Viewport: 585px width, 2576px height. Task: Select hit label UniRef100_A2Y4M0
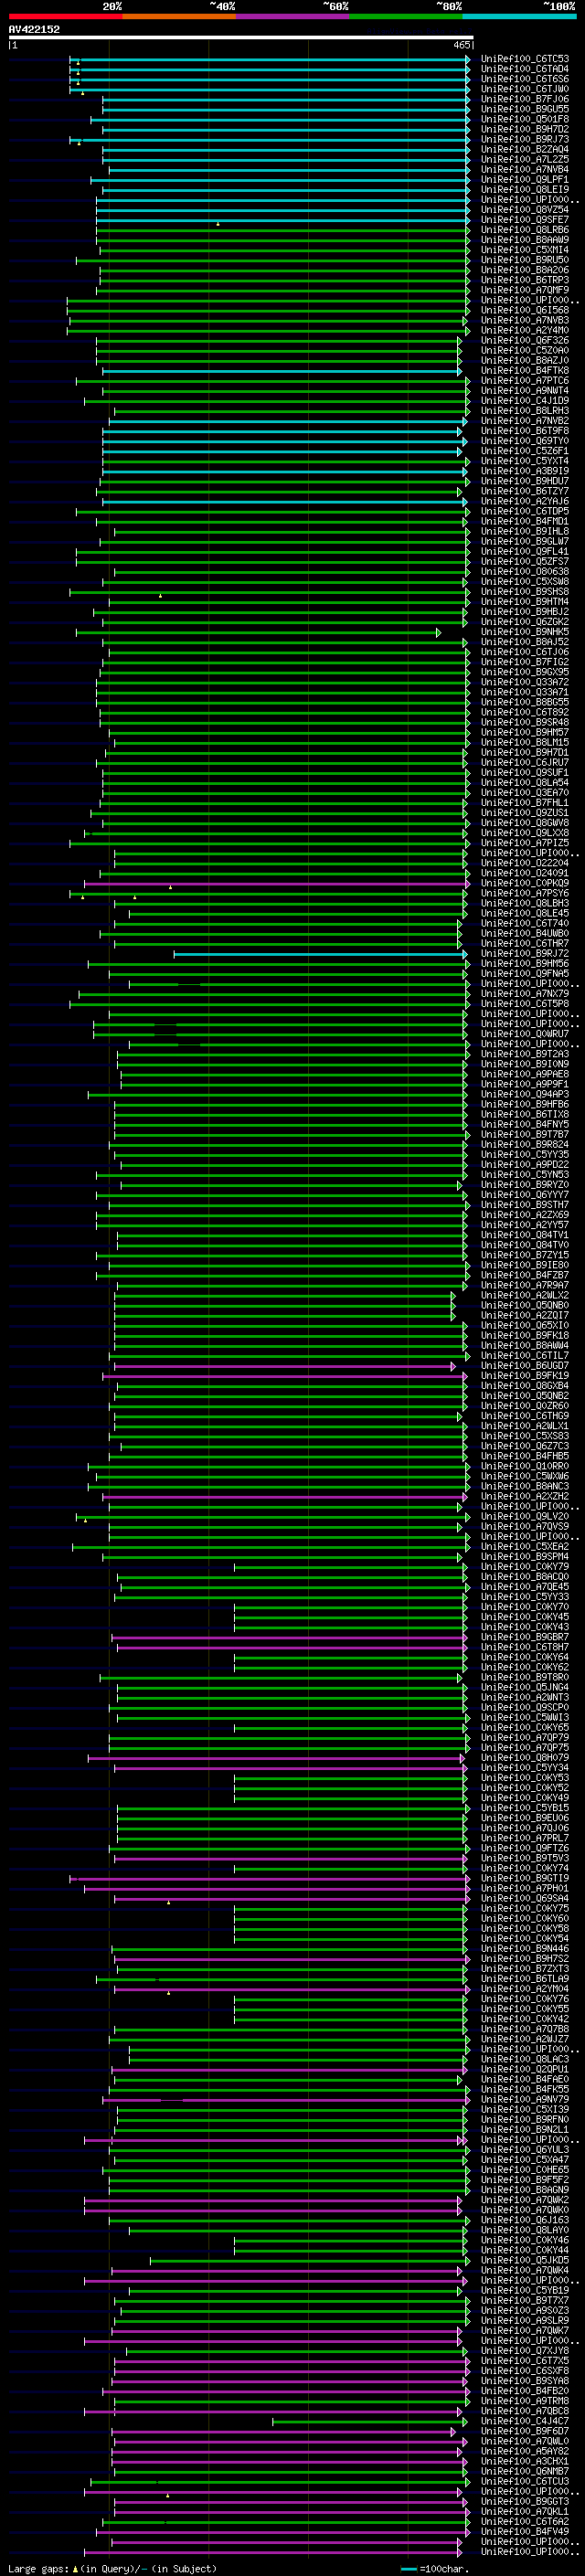pyautogui.click(x=524, y=330)
